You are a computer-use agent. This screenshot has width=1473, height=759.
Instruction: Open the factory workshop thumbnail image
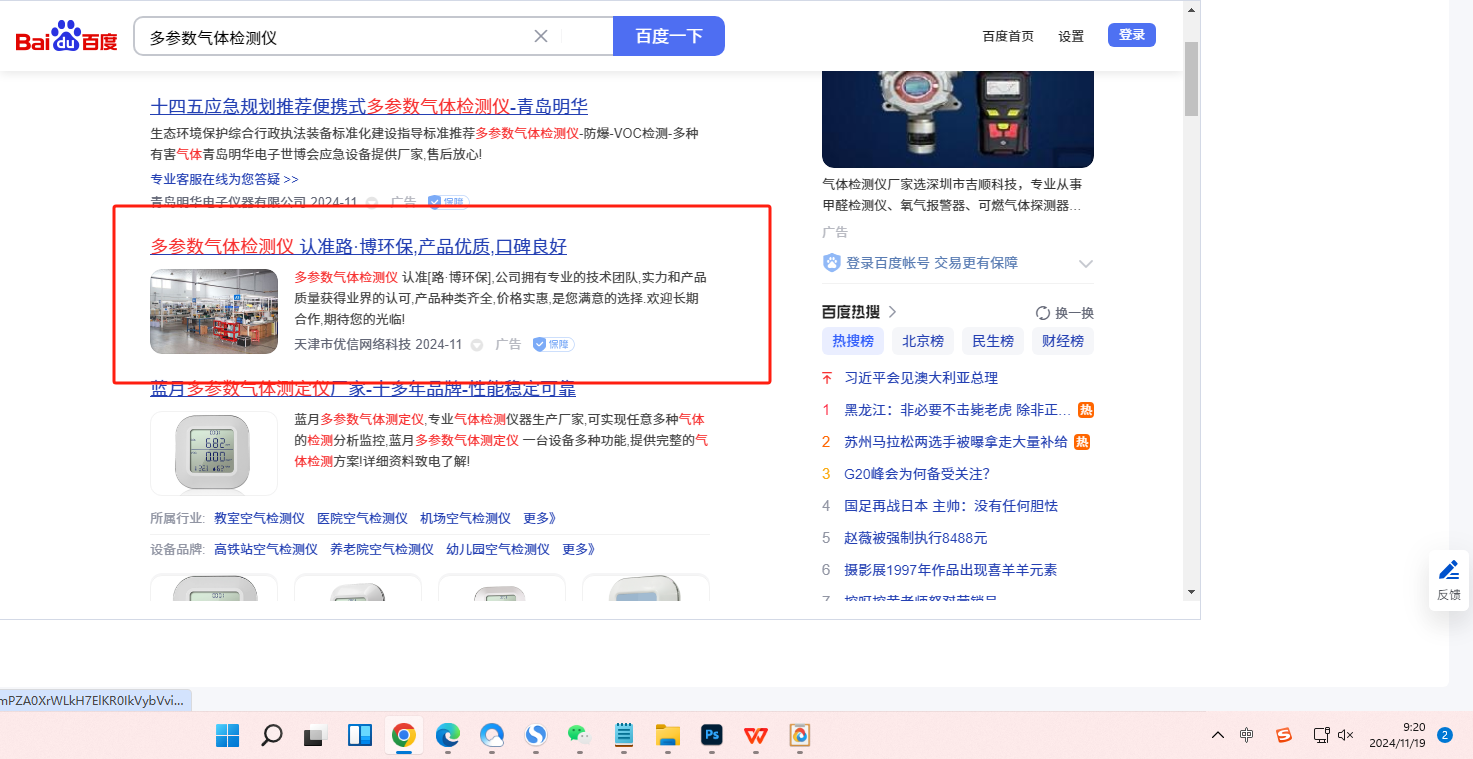click(214, 311)
